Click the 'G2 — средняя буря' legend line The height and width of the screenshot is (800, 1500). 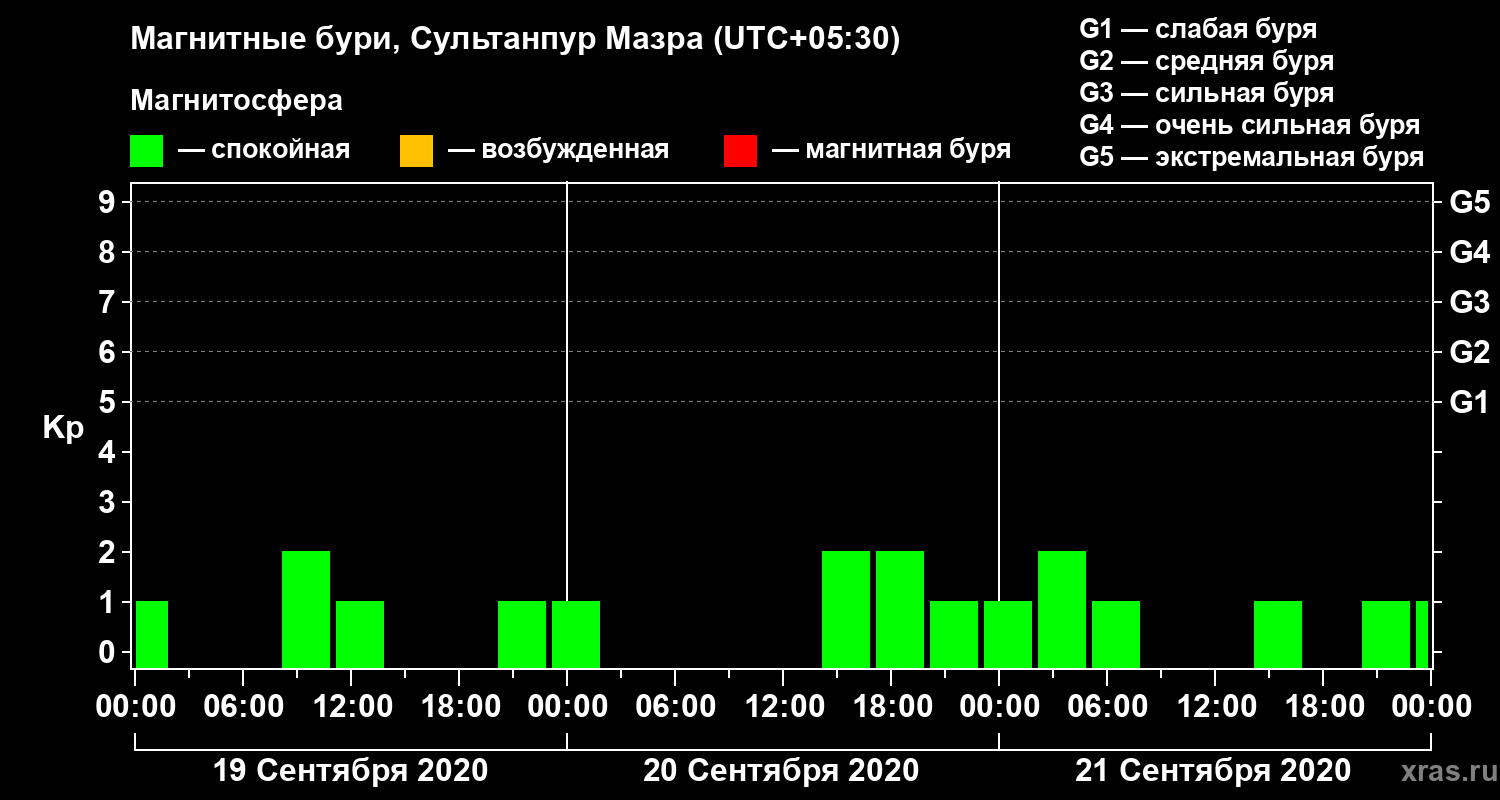click(1207, 61)
